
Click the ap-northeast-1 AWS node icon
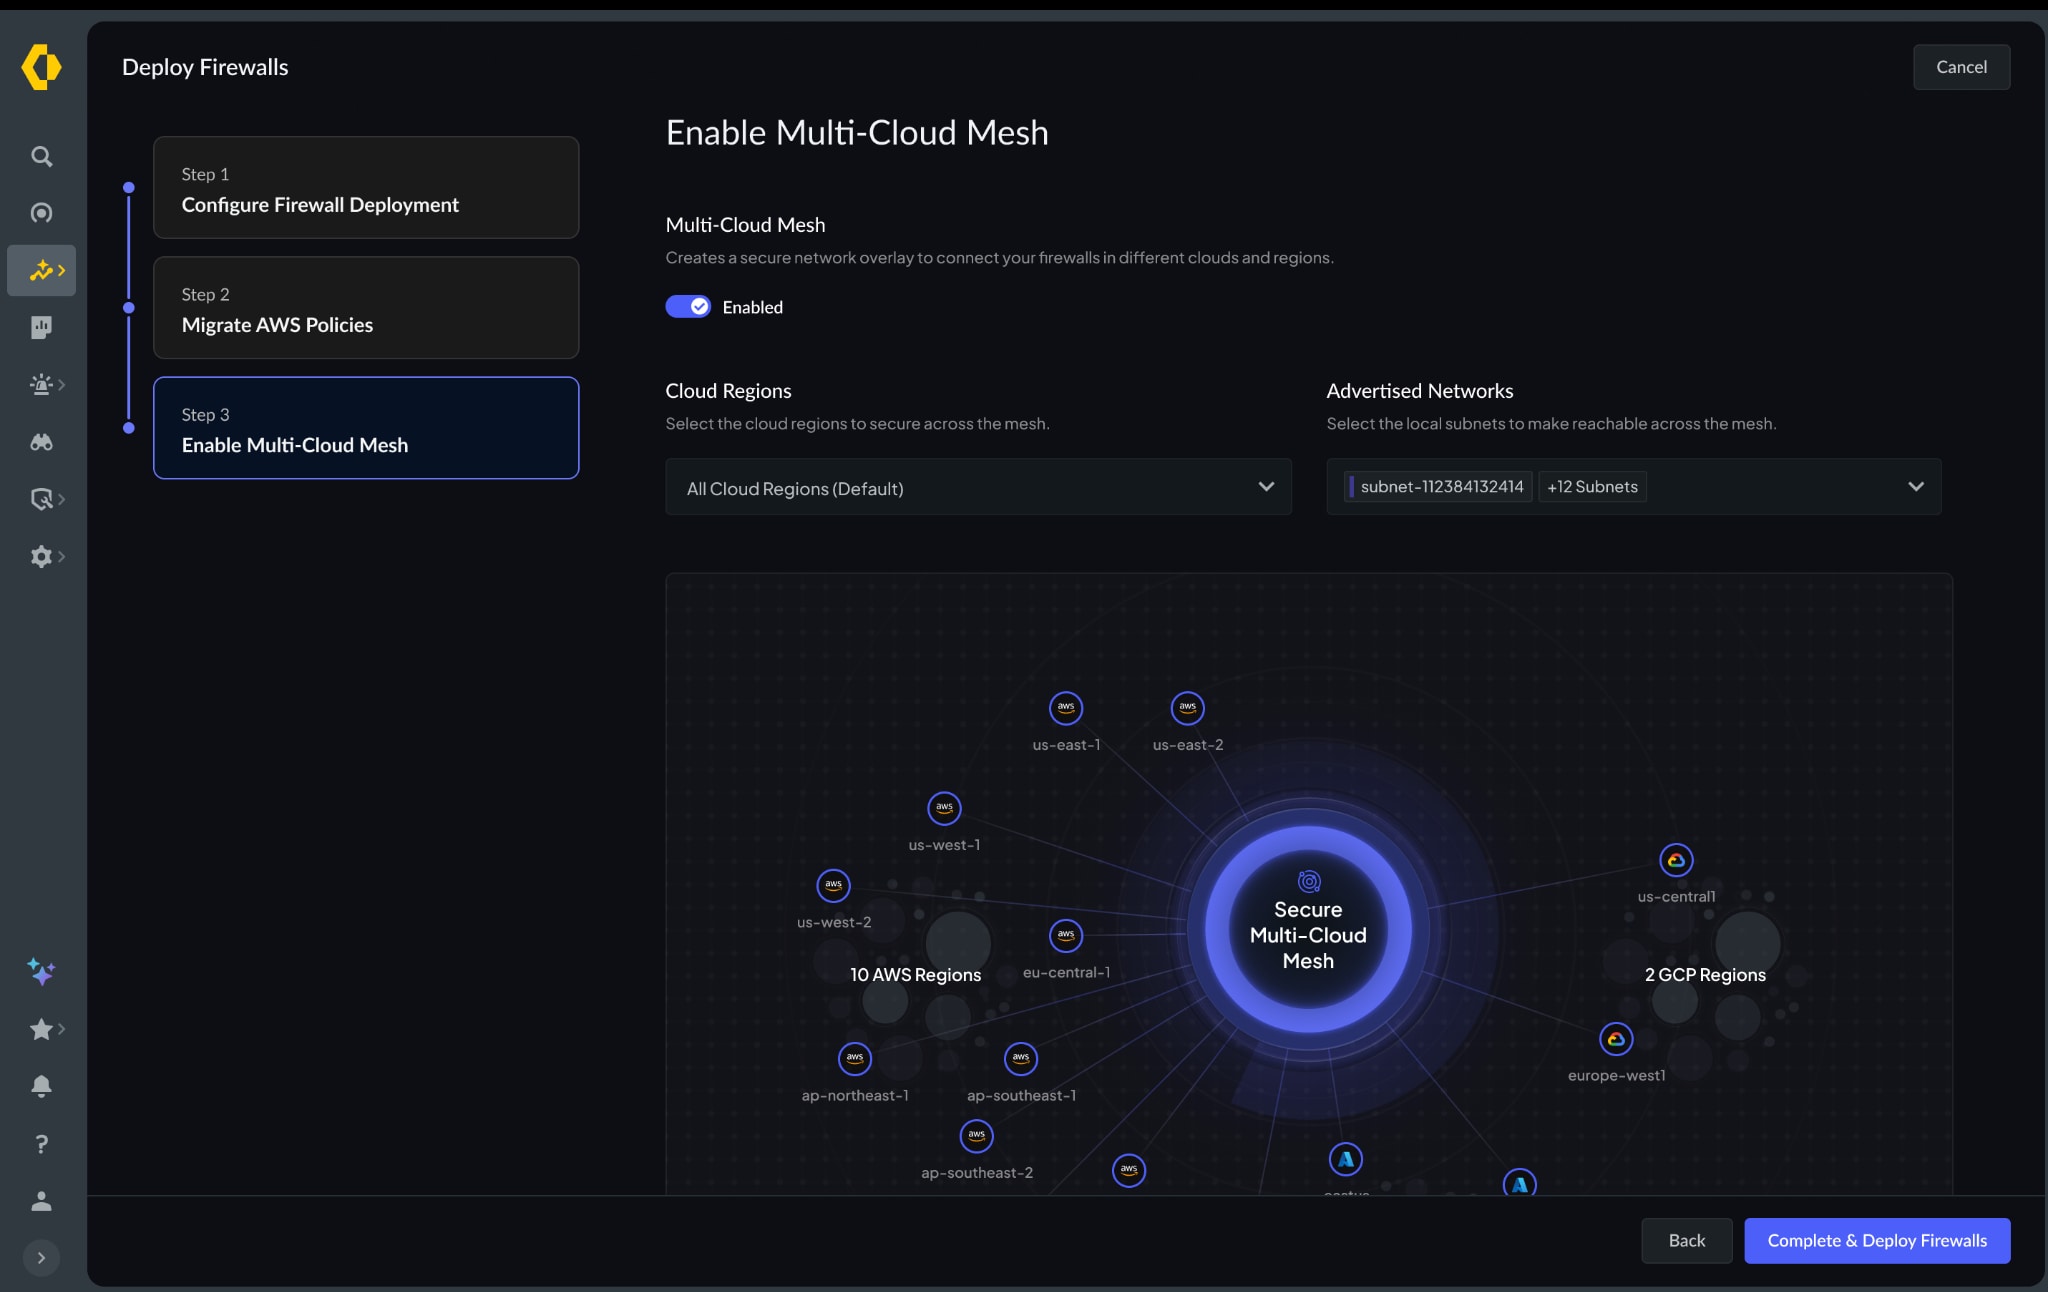pyautogui.click(x=854, y=1058)
